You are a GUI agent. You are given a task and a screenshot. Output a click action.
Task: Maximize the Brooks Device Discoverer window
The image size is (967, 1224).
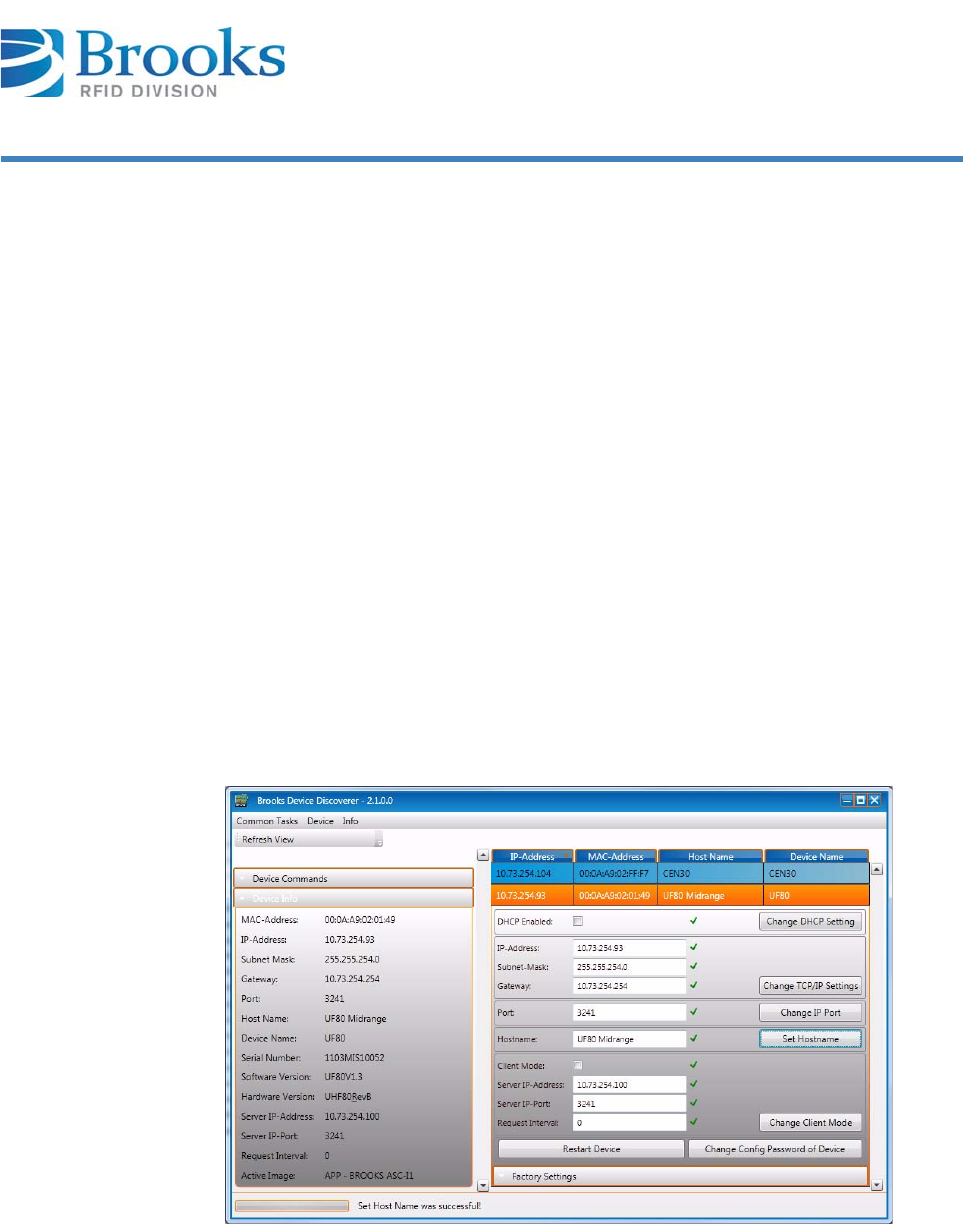(860, 800)
